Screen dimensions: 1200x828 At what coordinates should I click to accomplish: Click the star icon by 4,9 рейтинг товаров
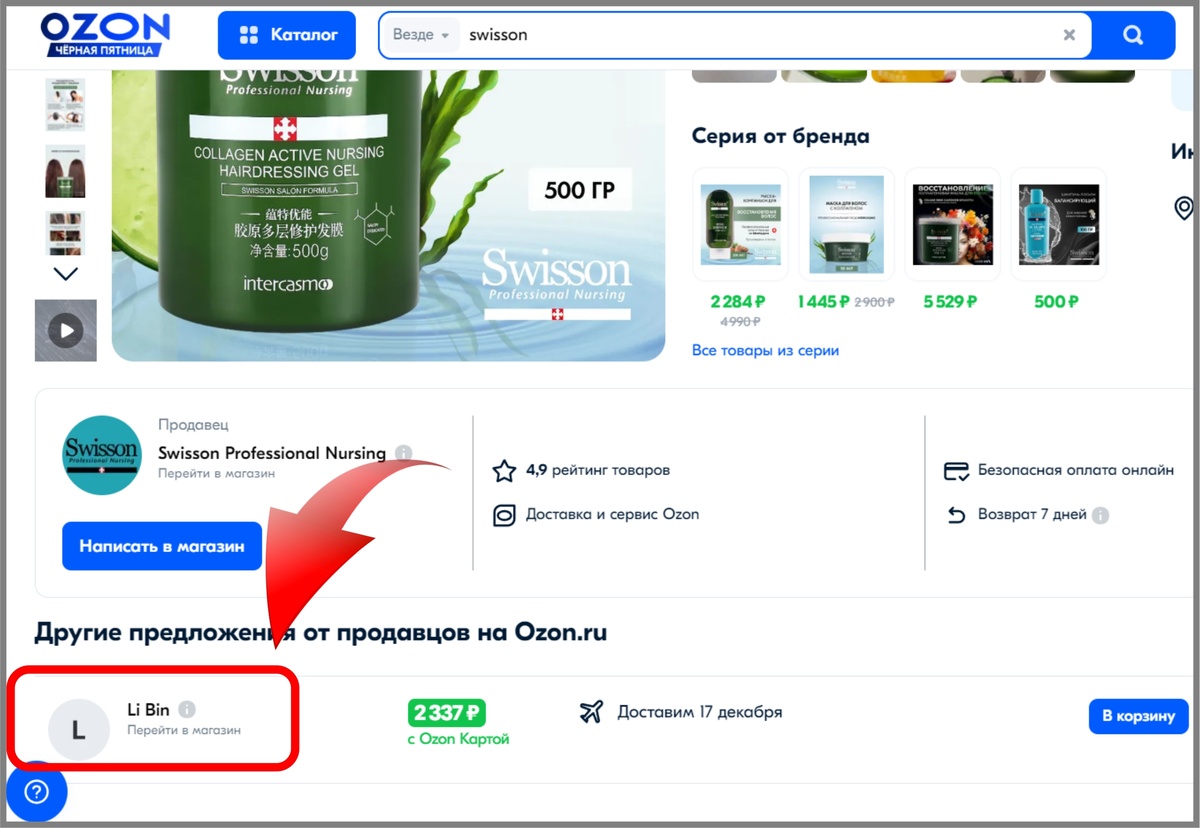pyautogui.click(x=505, y=470)
